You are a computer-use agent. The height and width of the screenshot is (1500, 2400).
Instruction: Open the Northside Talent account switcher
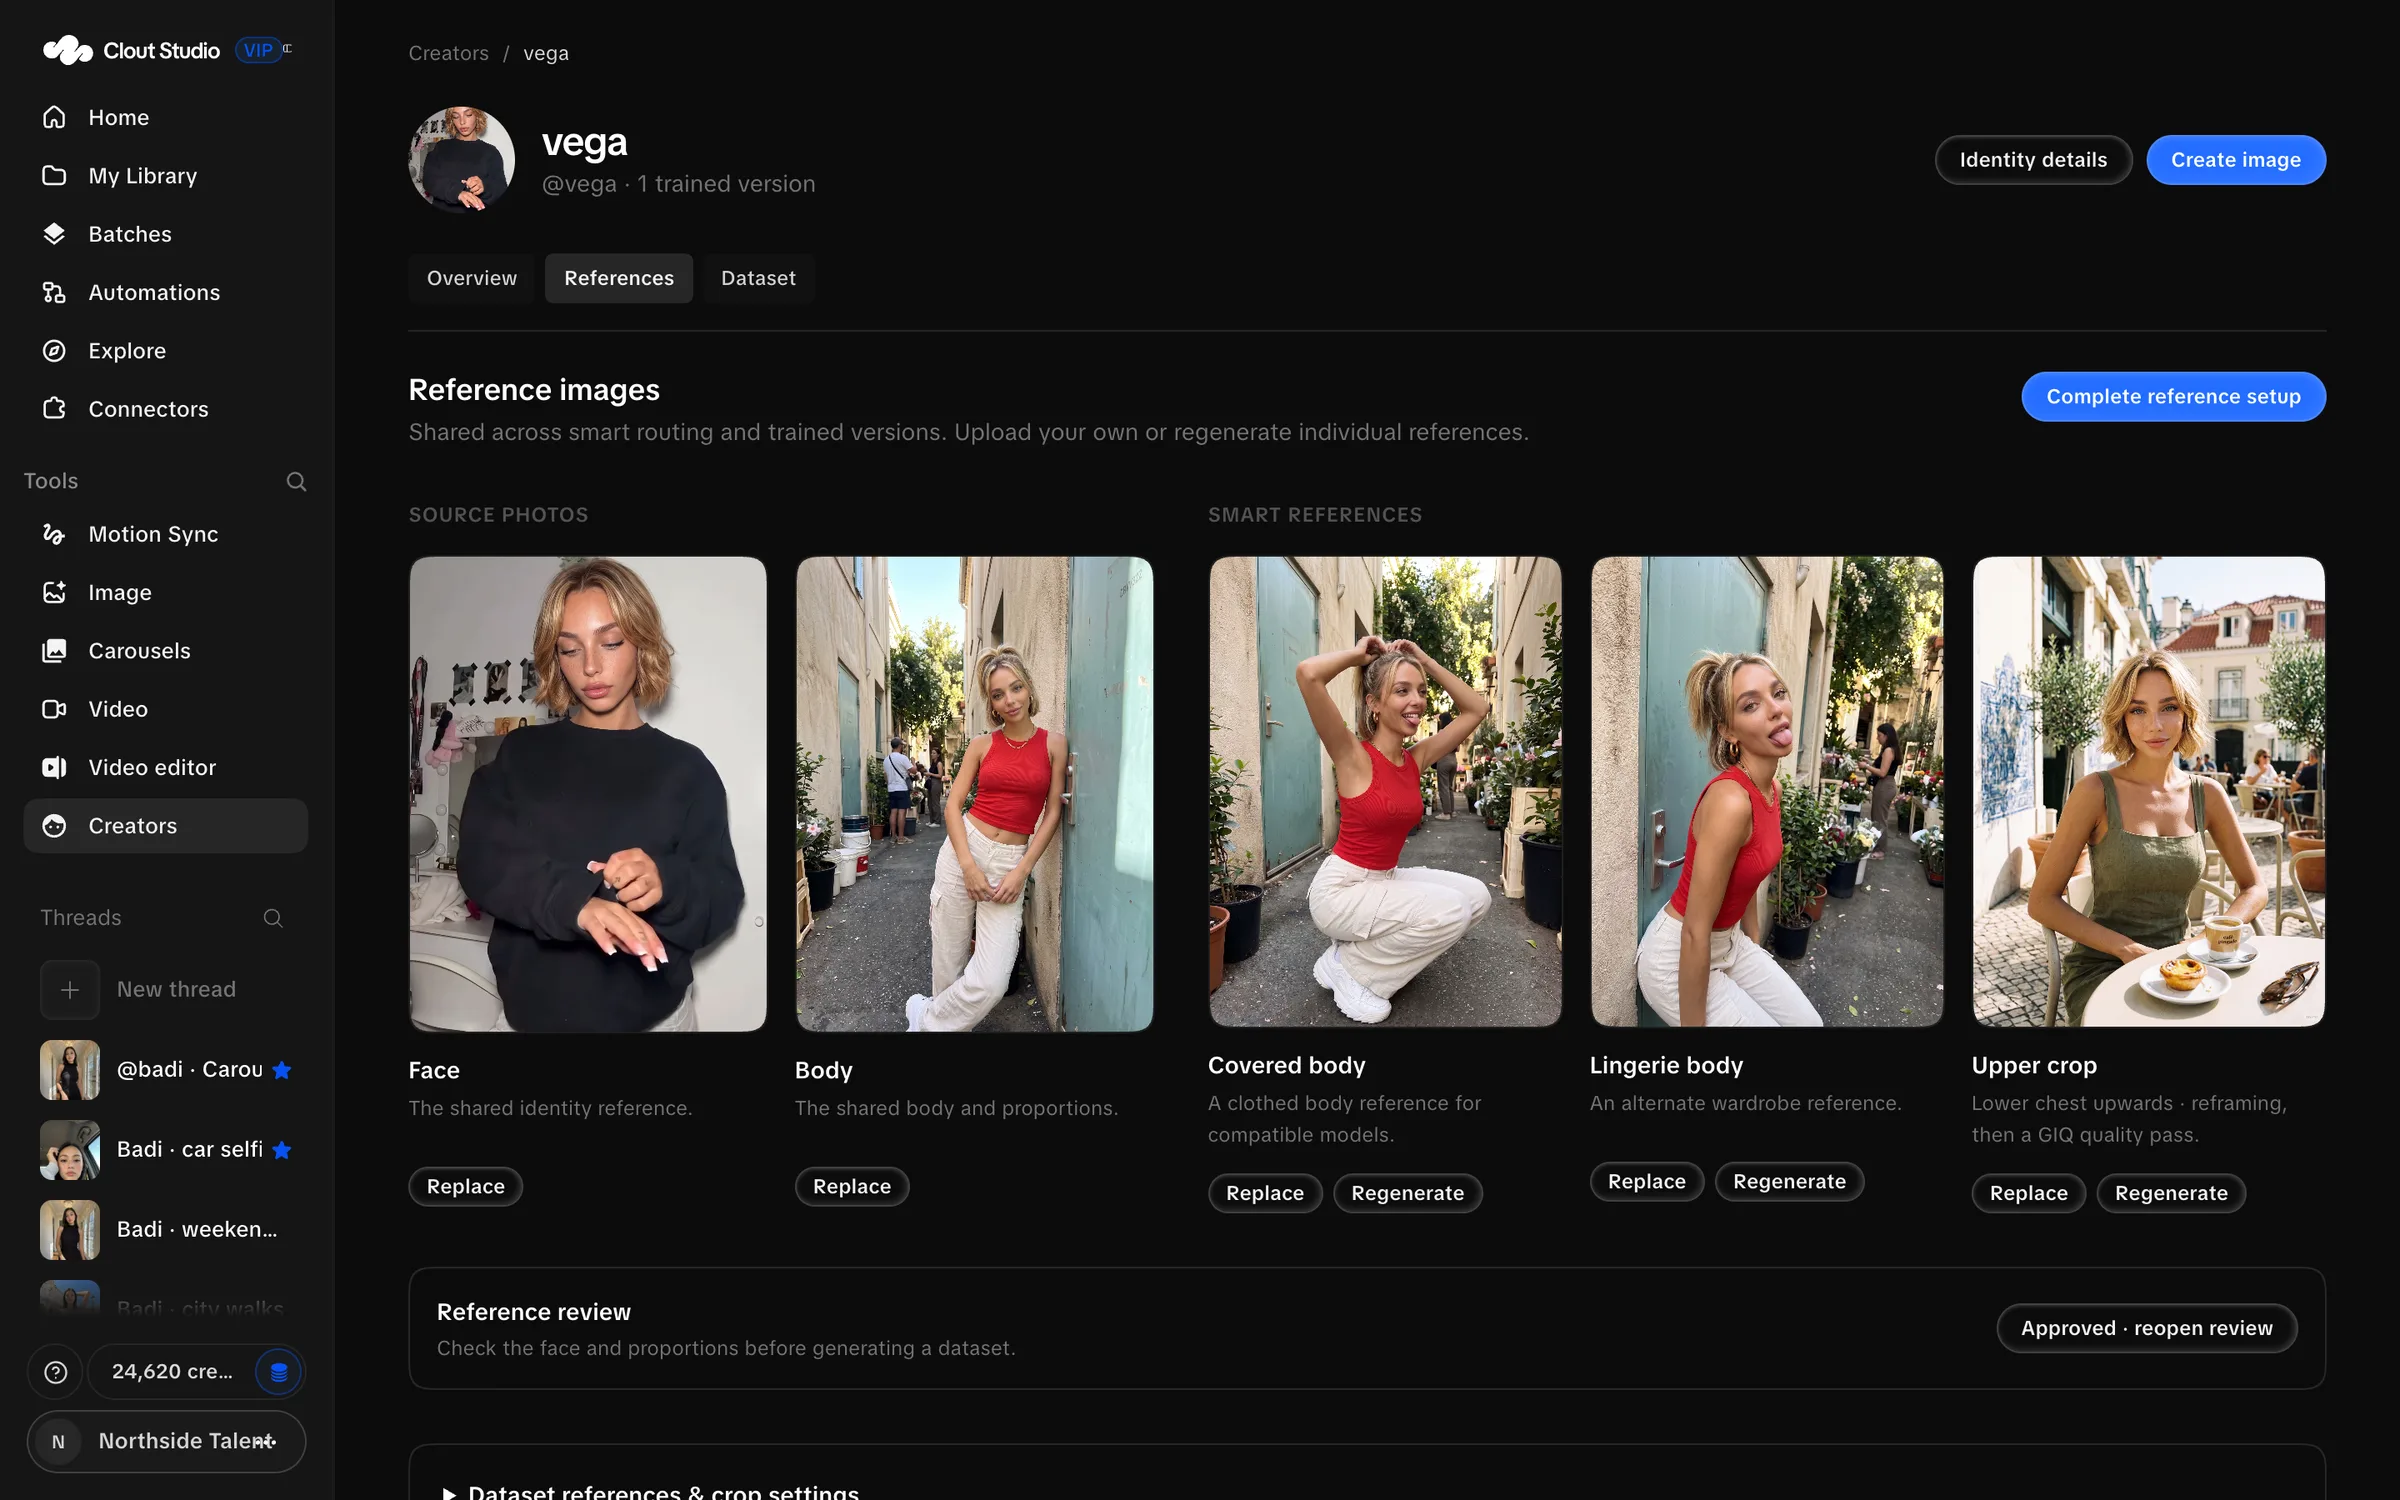[166, 1441]
